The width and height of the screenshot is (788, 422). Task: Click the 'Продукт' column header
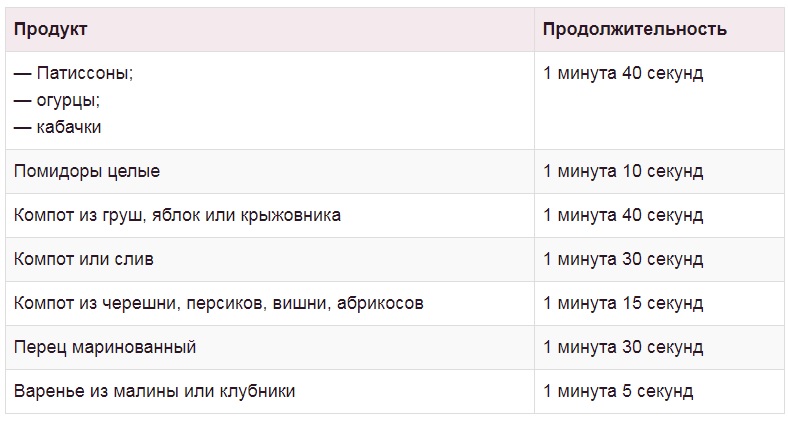point(51,29)
